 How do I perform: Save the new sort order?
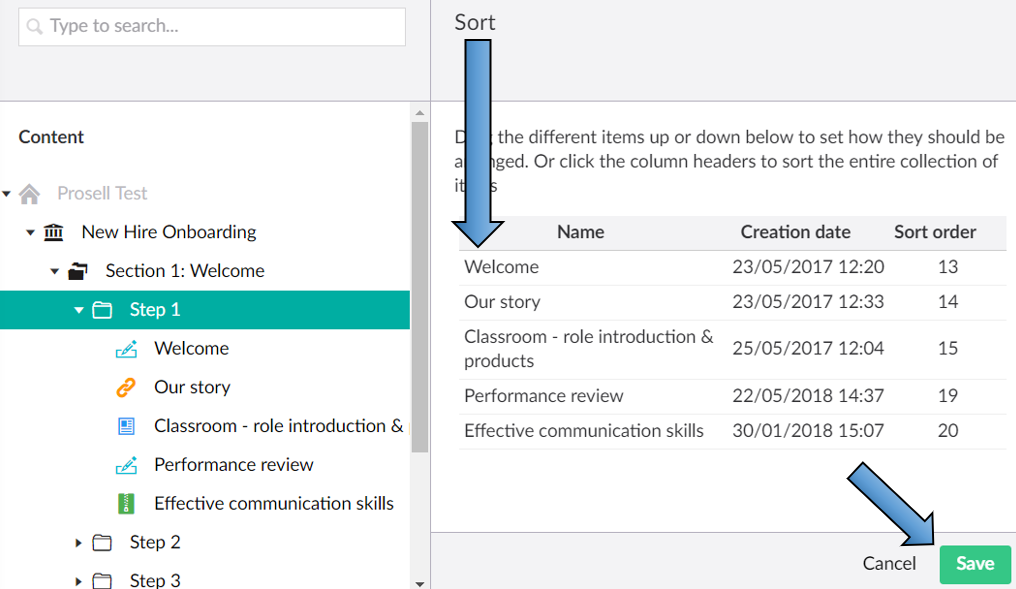click(x=974, y=563)
